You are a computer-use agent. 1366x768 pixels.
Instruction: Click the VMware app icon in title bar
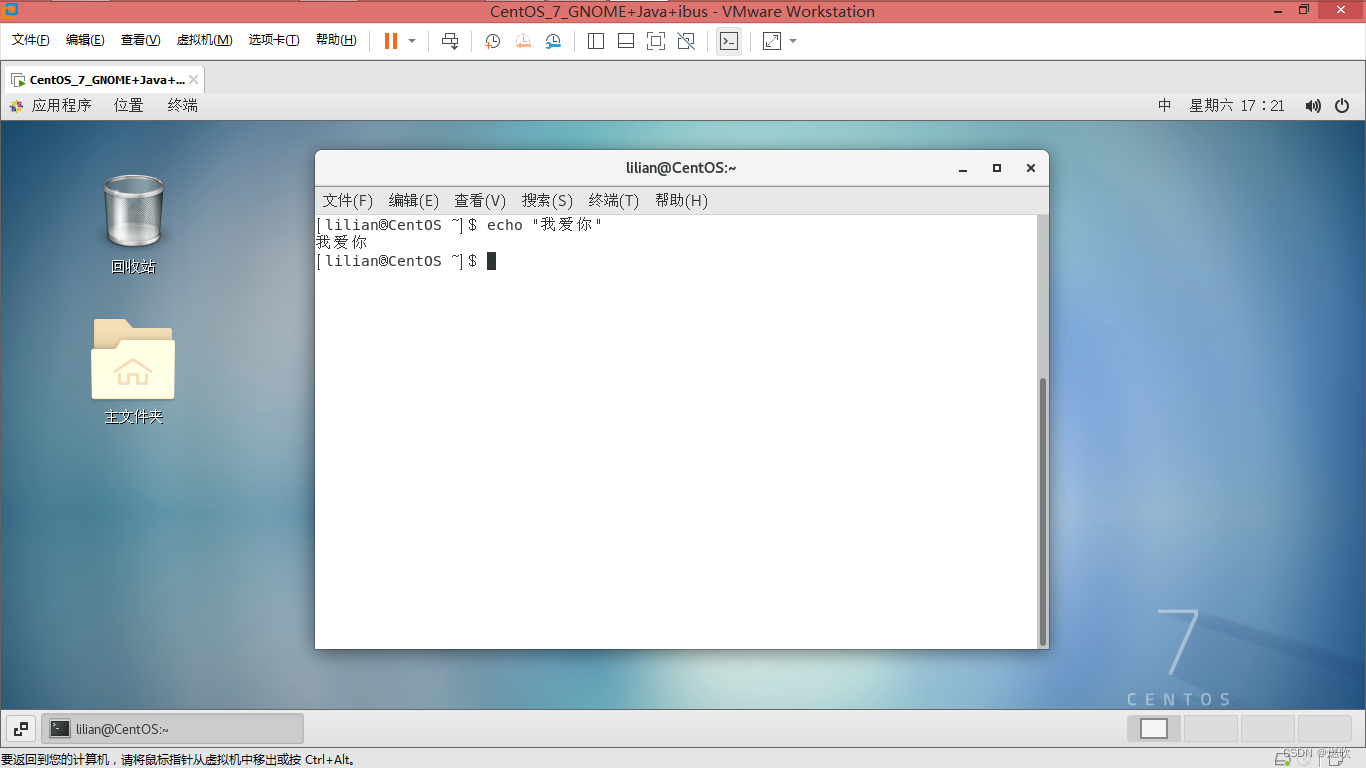click(11, 10)
